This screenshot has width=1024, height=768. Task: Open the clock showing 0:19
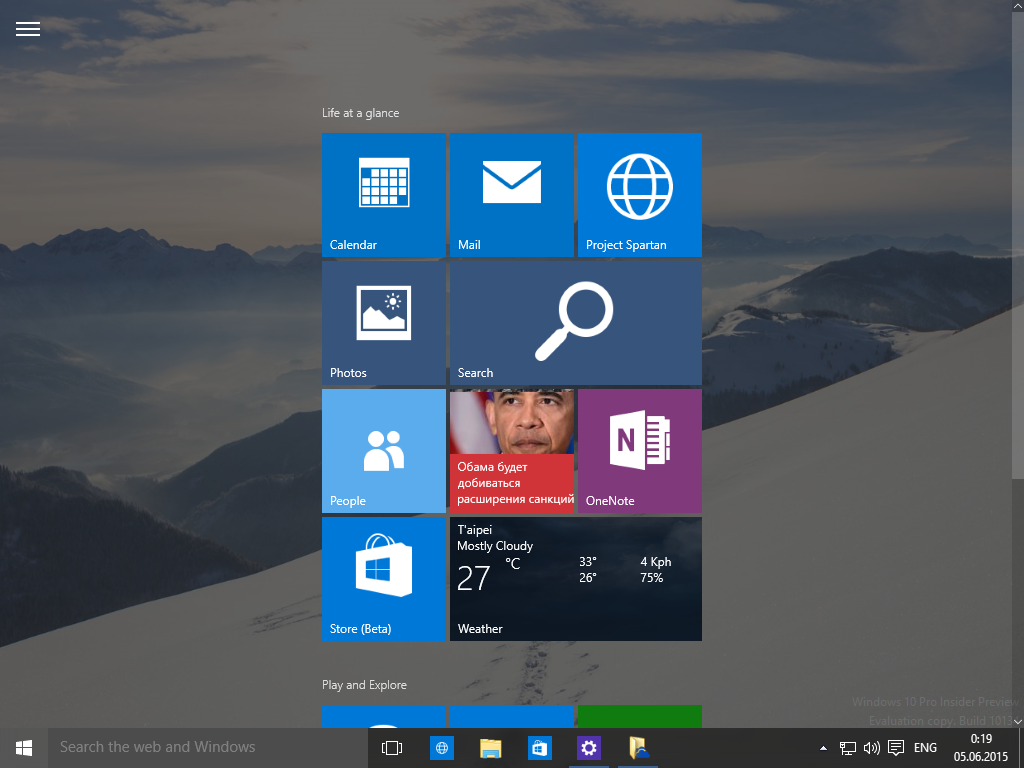pyautogui.click(x=981, y=748)
